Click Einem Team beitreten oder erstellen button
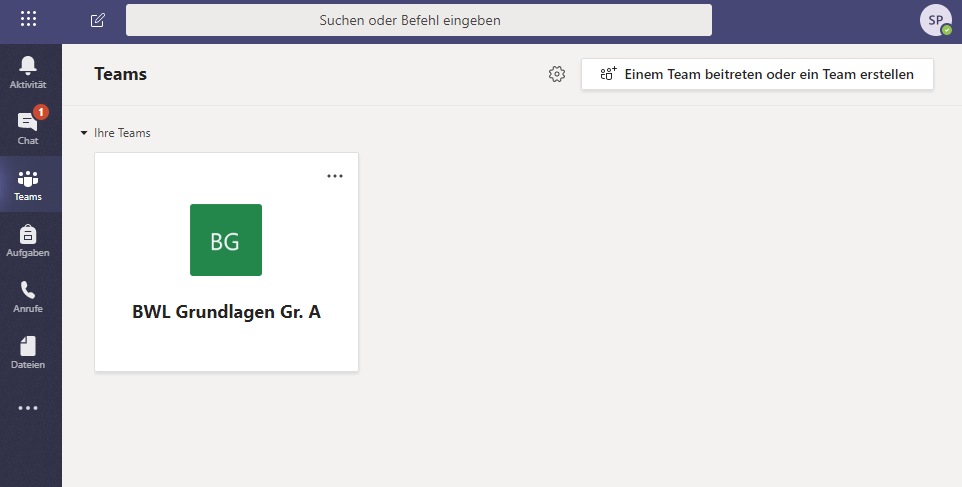 click(757, 74)
